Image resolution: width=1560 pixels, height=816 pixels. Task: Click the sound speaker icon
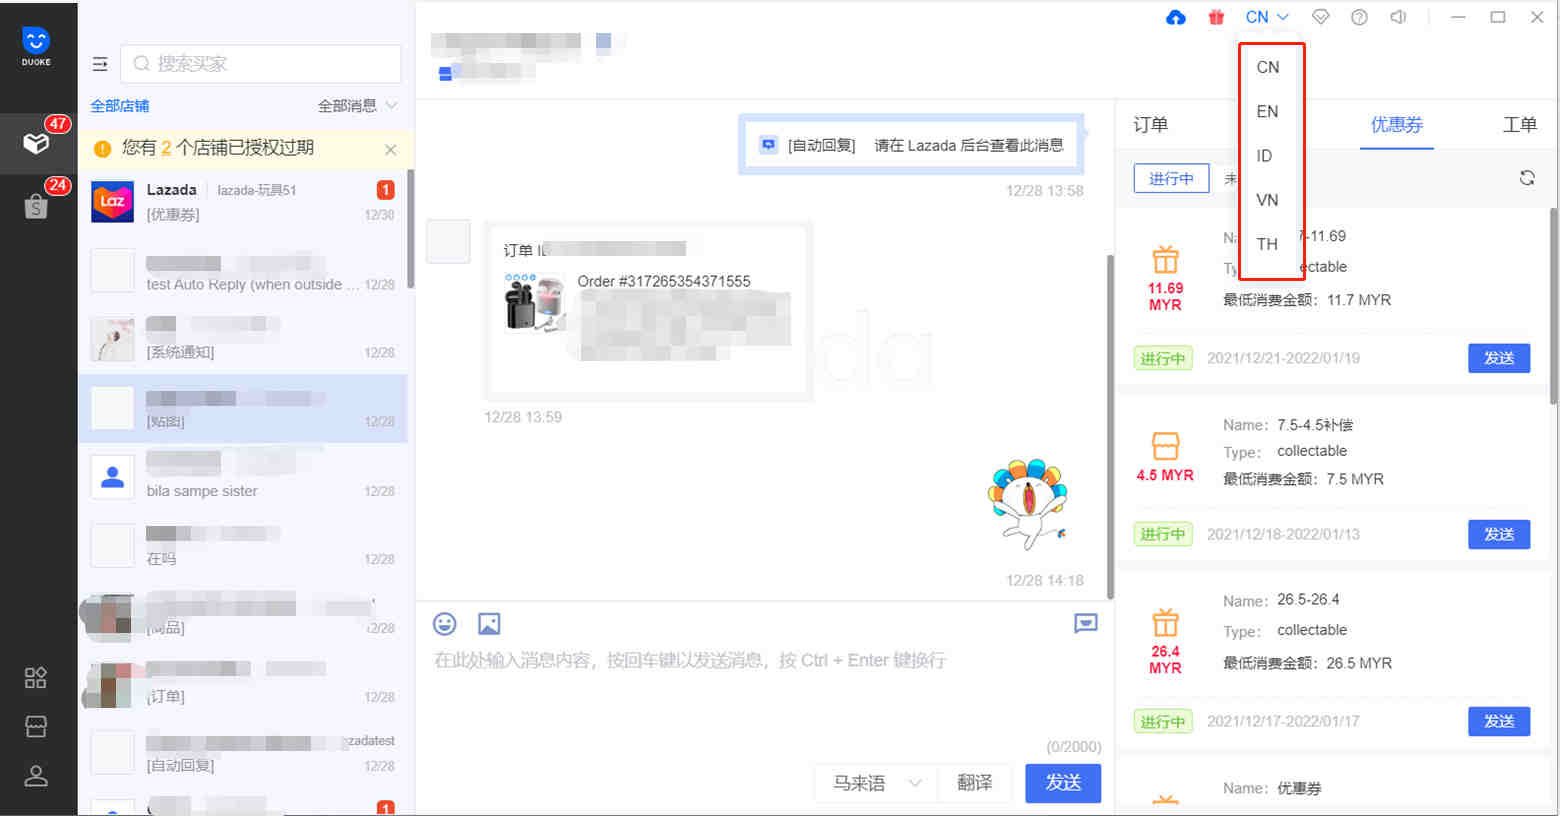point(1398,17)
